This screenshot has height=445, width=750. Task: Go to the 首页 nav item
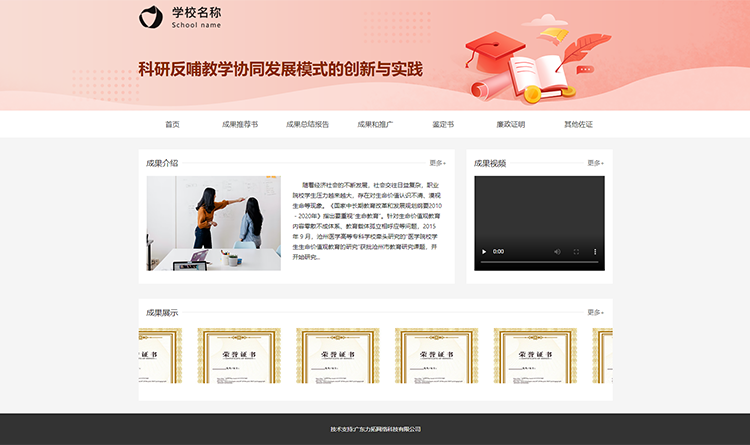coord(172,125)
